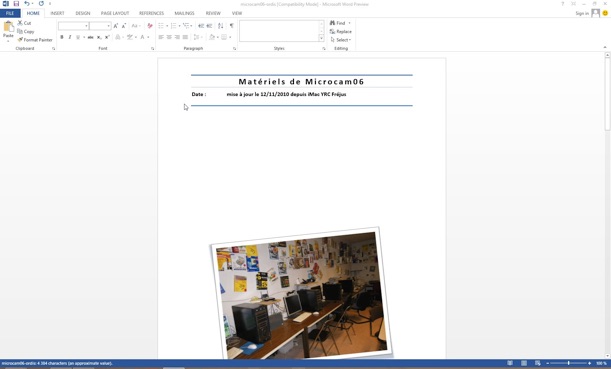Open the numbering list dropdown
611x369 pixels.
click(x=179, y=26)
